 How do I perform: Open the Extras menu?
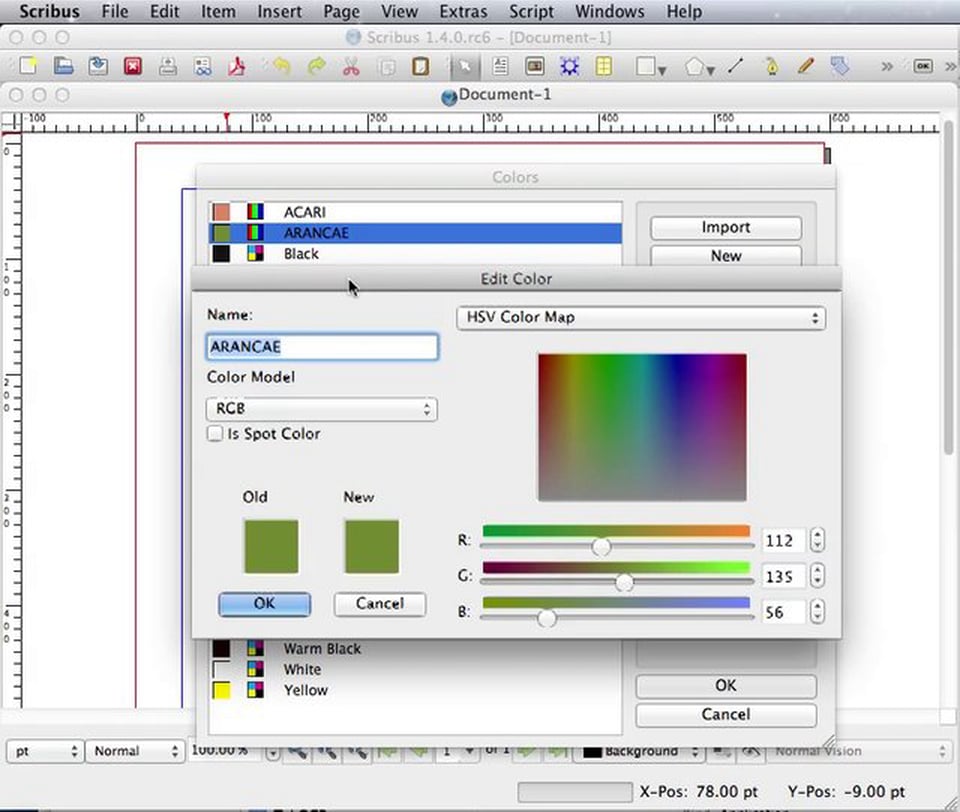click(463, 12)
